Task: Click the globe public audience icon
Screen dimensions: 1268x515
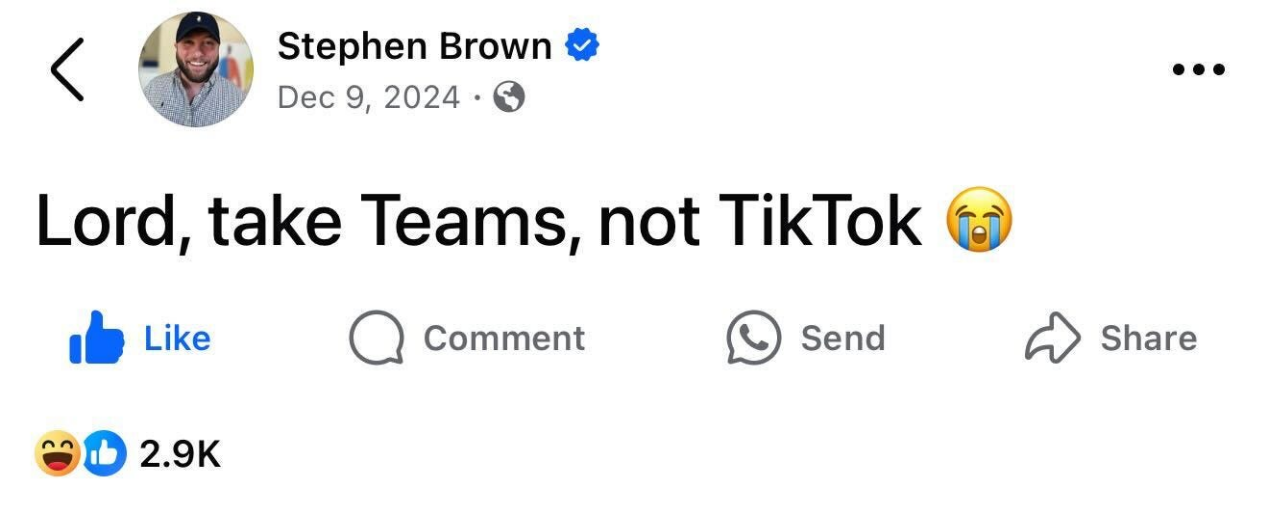Action: [510, 97]
